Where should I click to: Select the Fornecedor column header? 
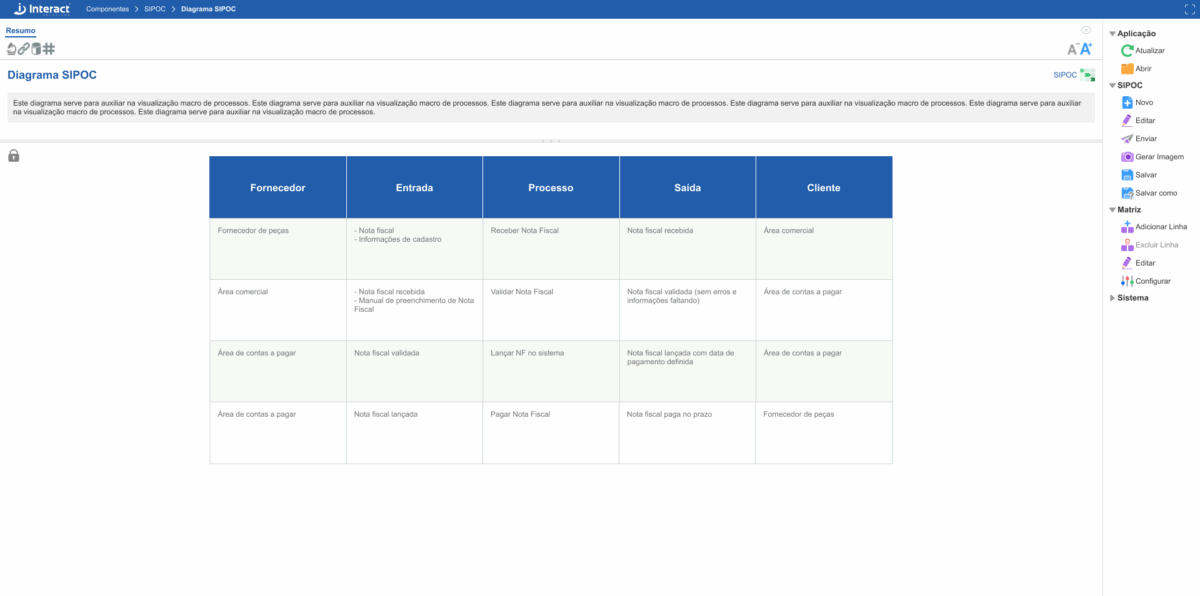[x=278, y=187]
